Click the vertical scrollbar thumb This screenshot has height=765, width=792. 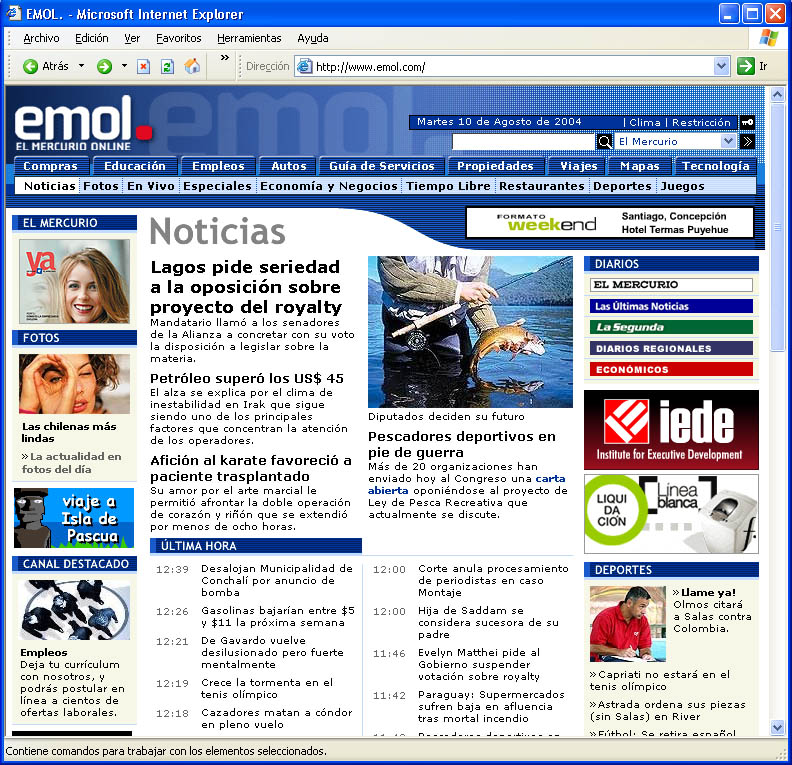click(x=777, y=227)
